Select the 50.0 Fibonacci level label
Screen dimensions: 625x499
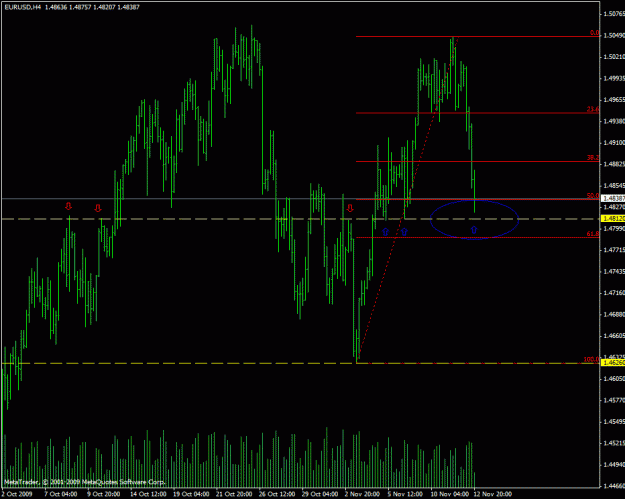click(x=593, y=196)
